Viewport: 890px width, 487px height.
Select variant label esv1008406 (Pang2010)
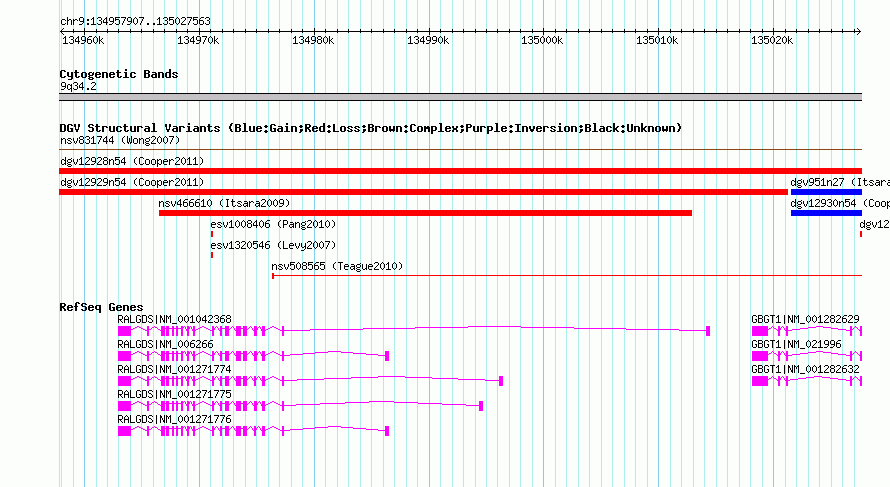(273, 224)
